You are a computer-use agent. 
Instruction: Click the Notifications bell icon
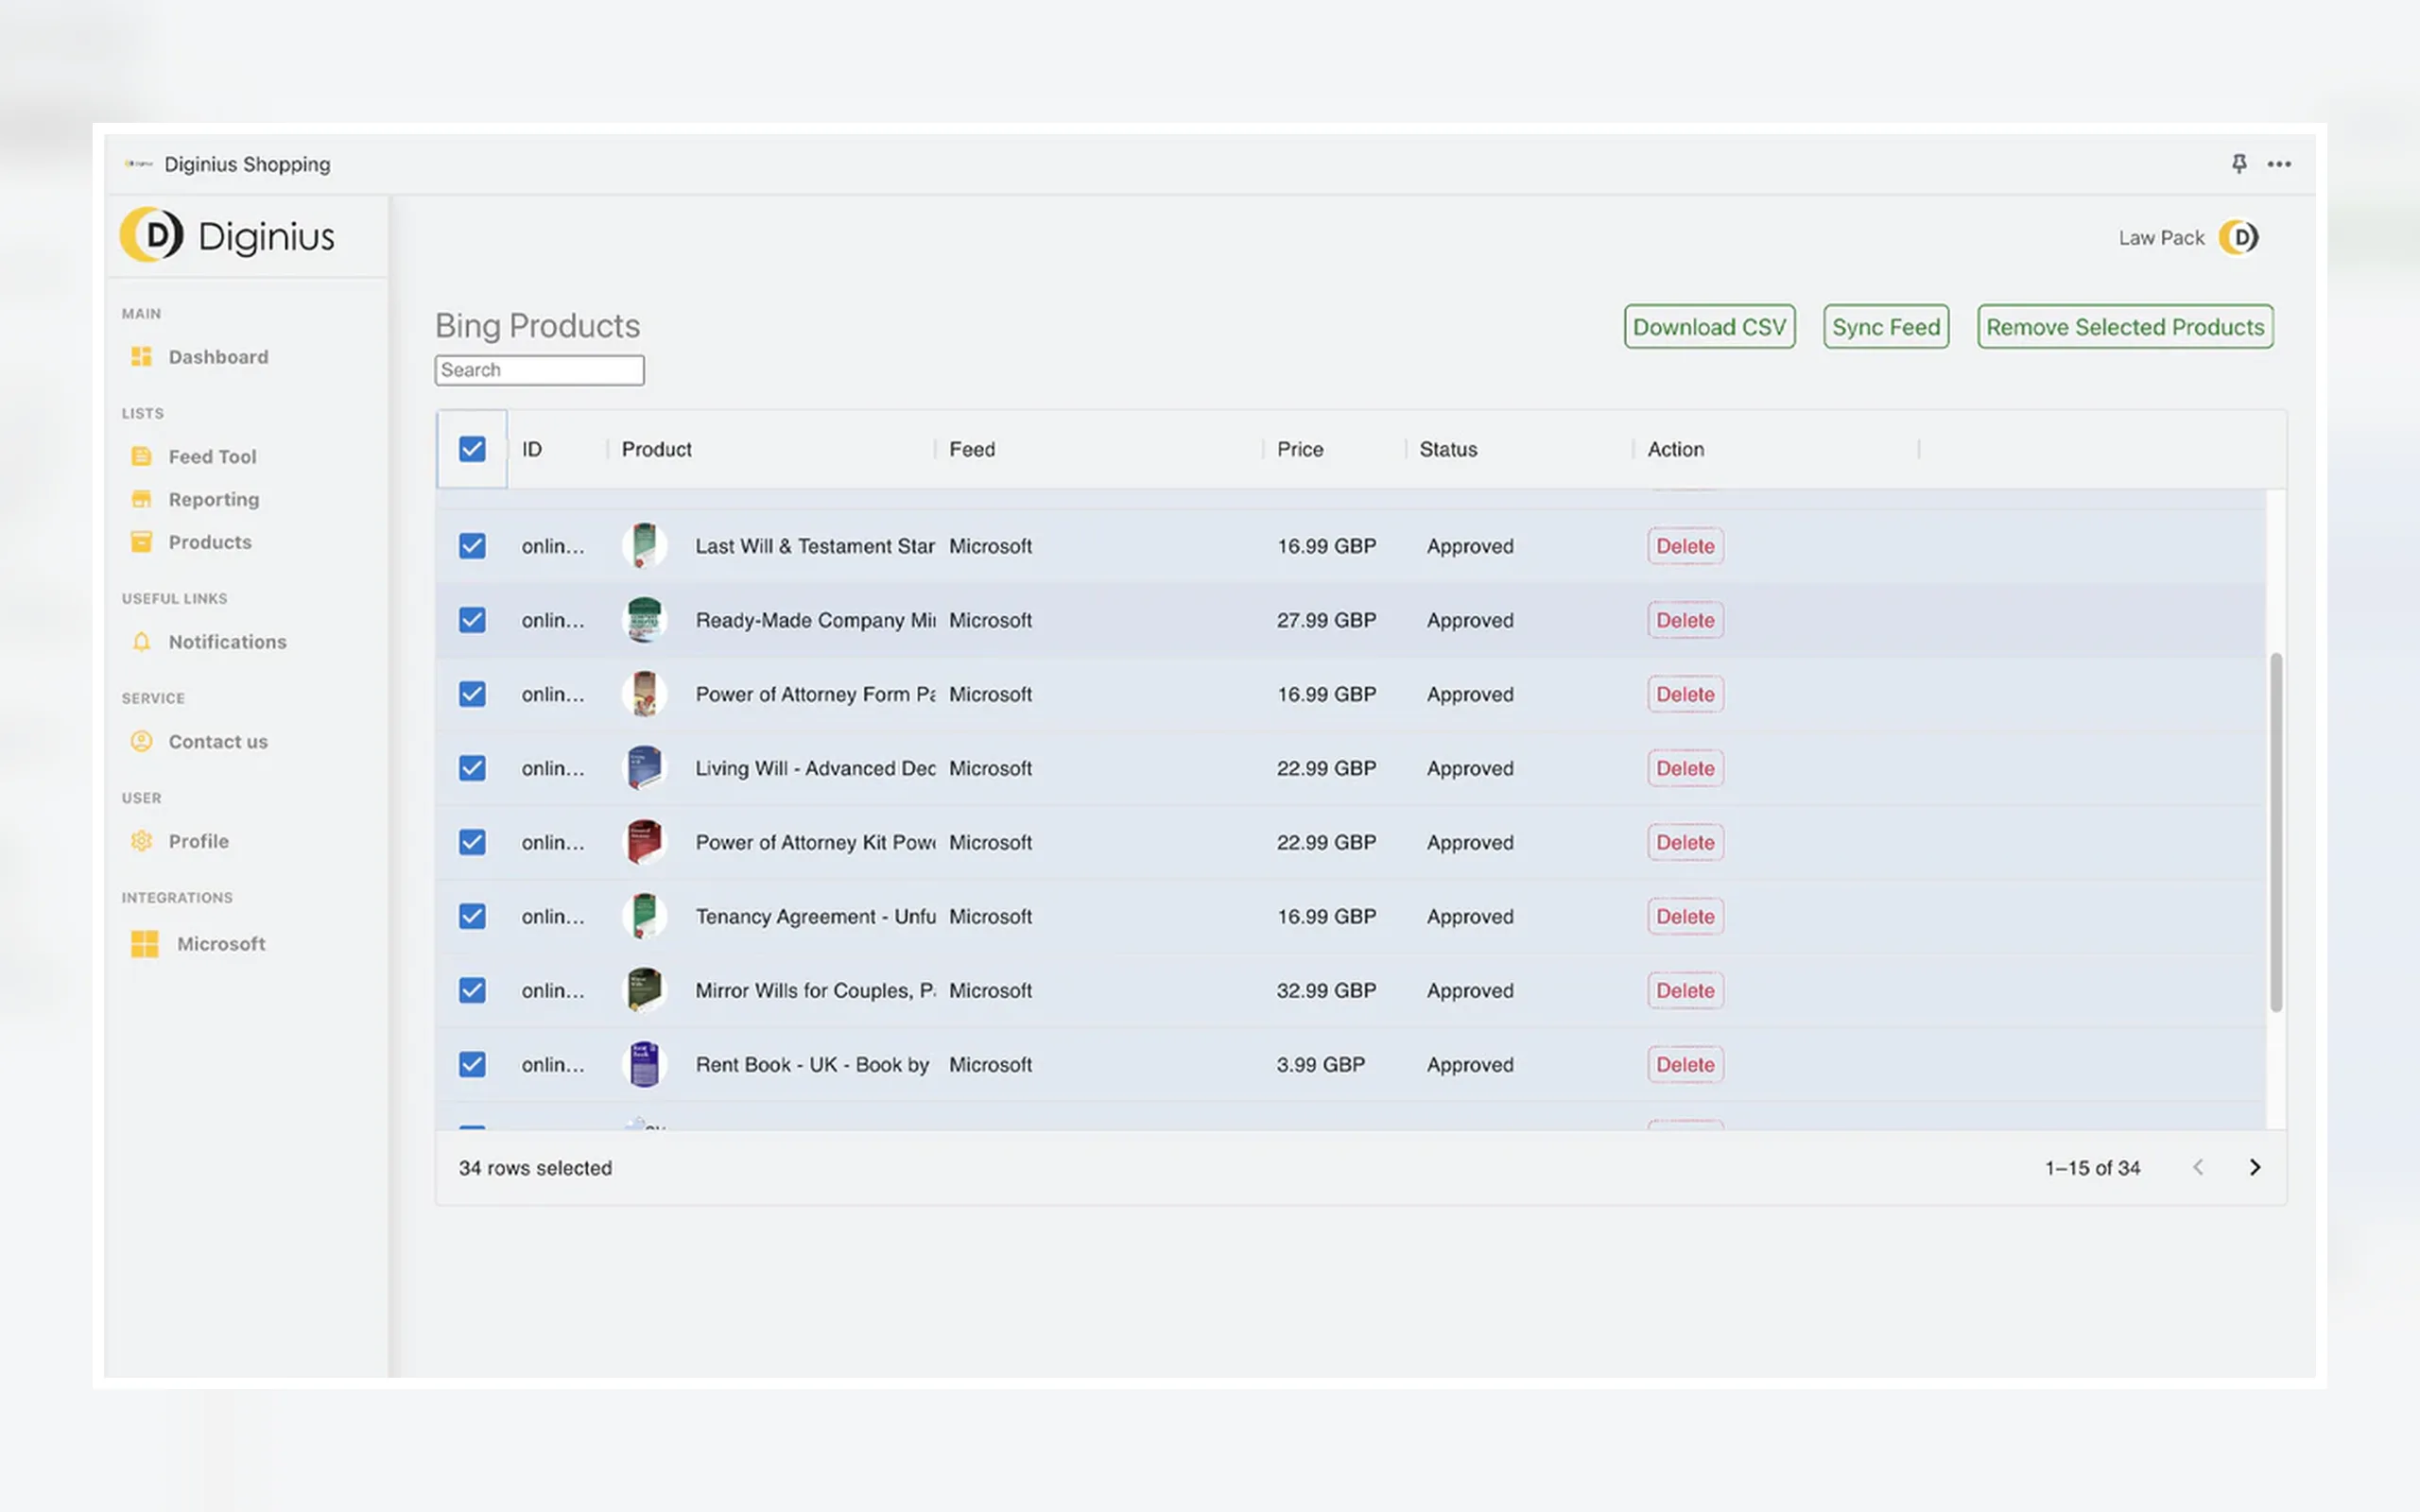coord(141,642)
